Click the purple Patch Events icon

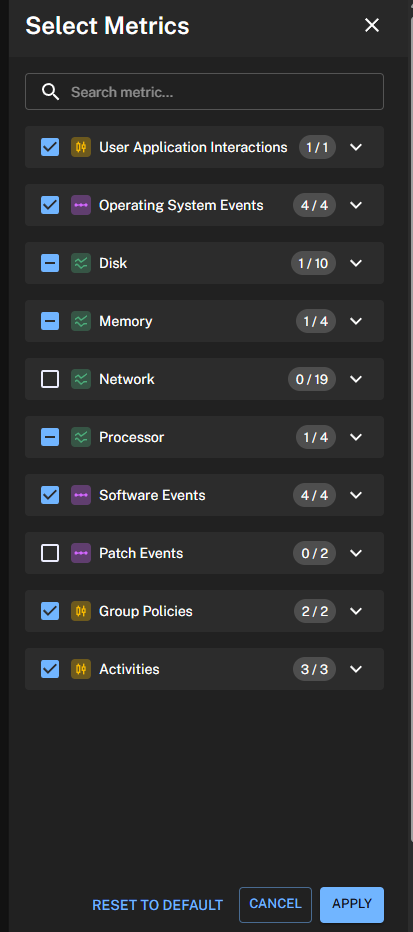pyautogui.click(x=81, y=553)
